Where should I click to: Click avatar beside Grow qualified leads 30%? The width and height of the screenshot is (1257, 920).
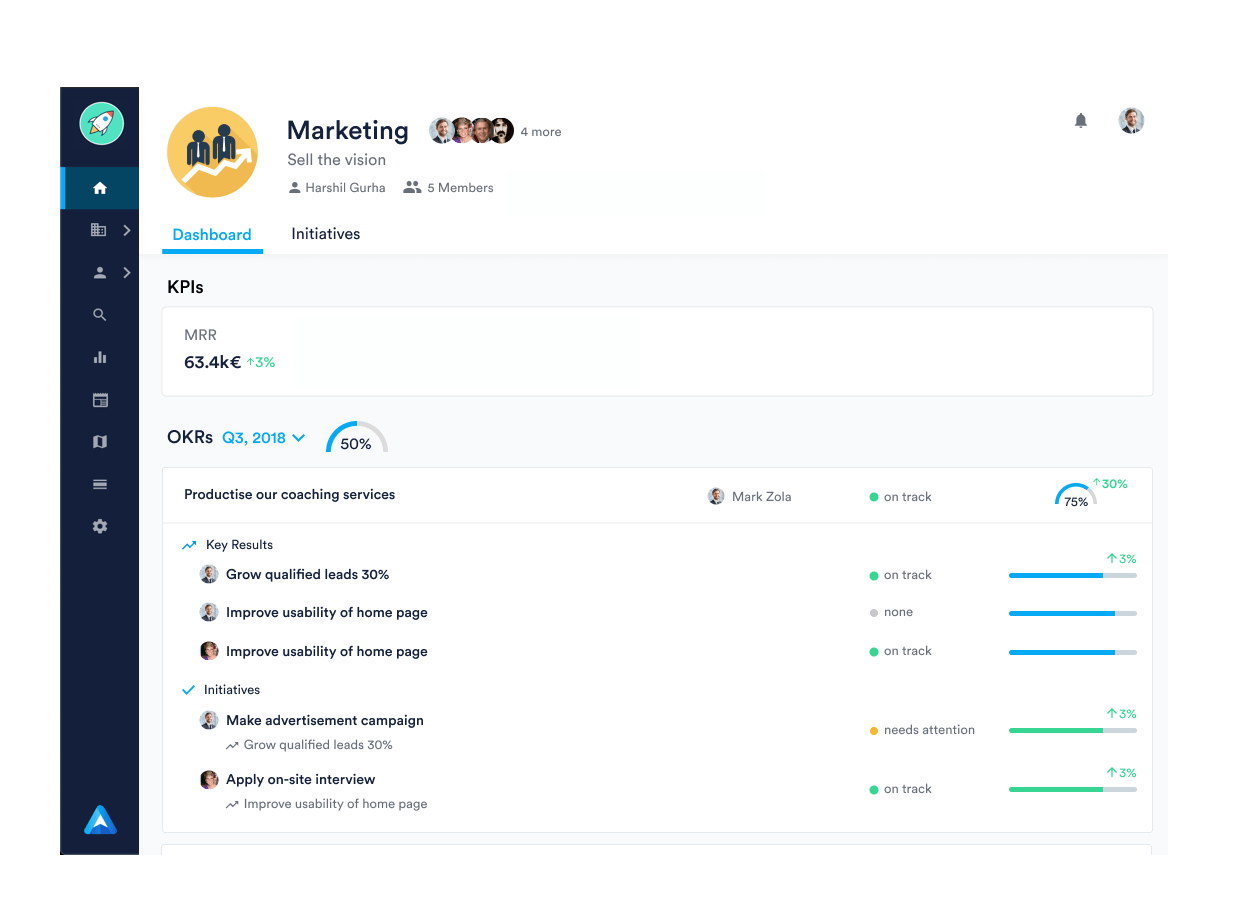pos(209,574)
